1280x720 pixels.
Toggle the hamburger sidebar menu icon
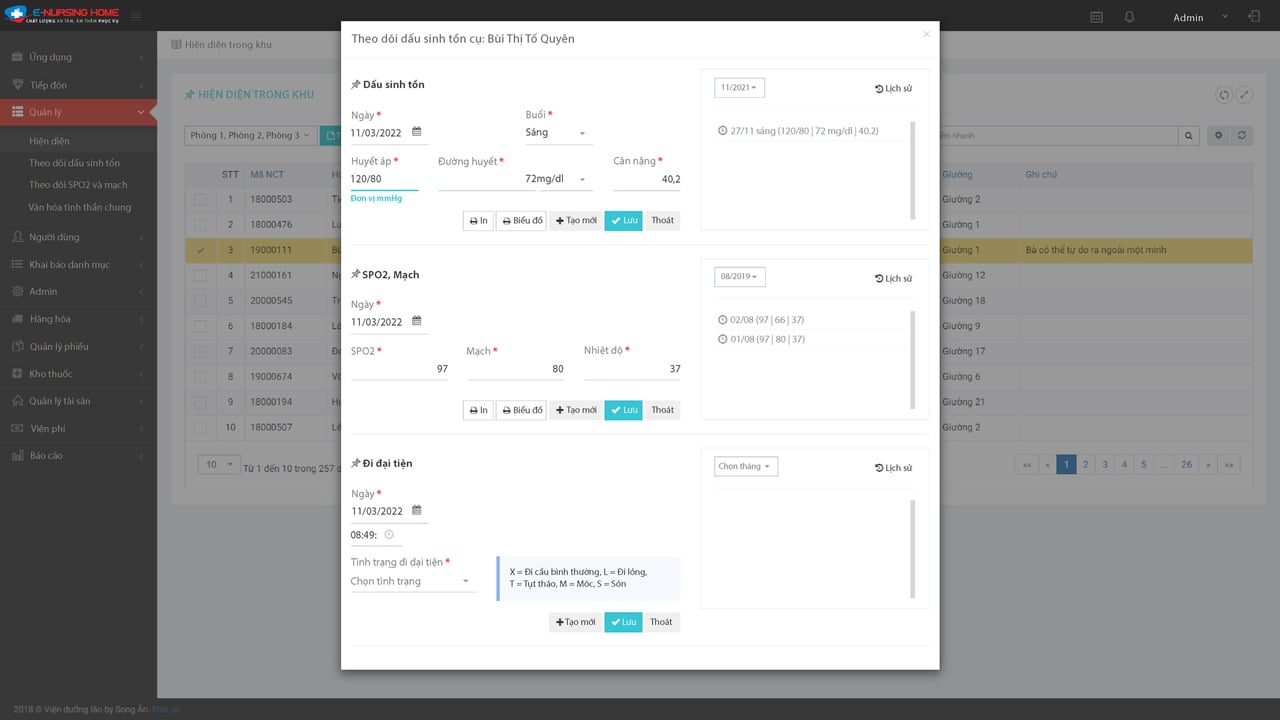click(136, 16)
